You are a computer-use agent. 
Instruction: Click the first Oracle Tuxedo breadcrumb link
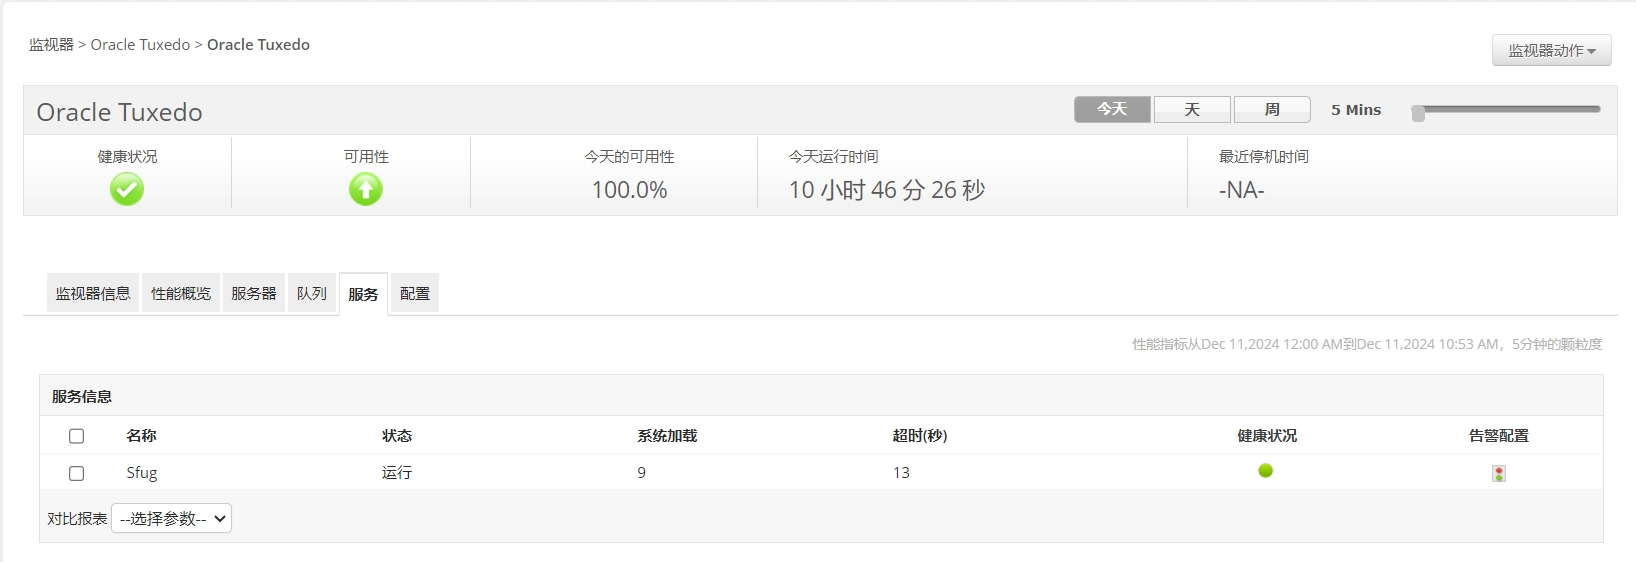(x=140, y=44)
